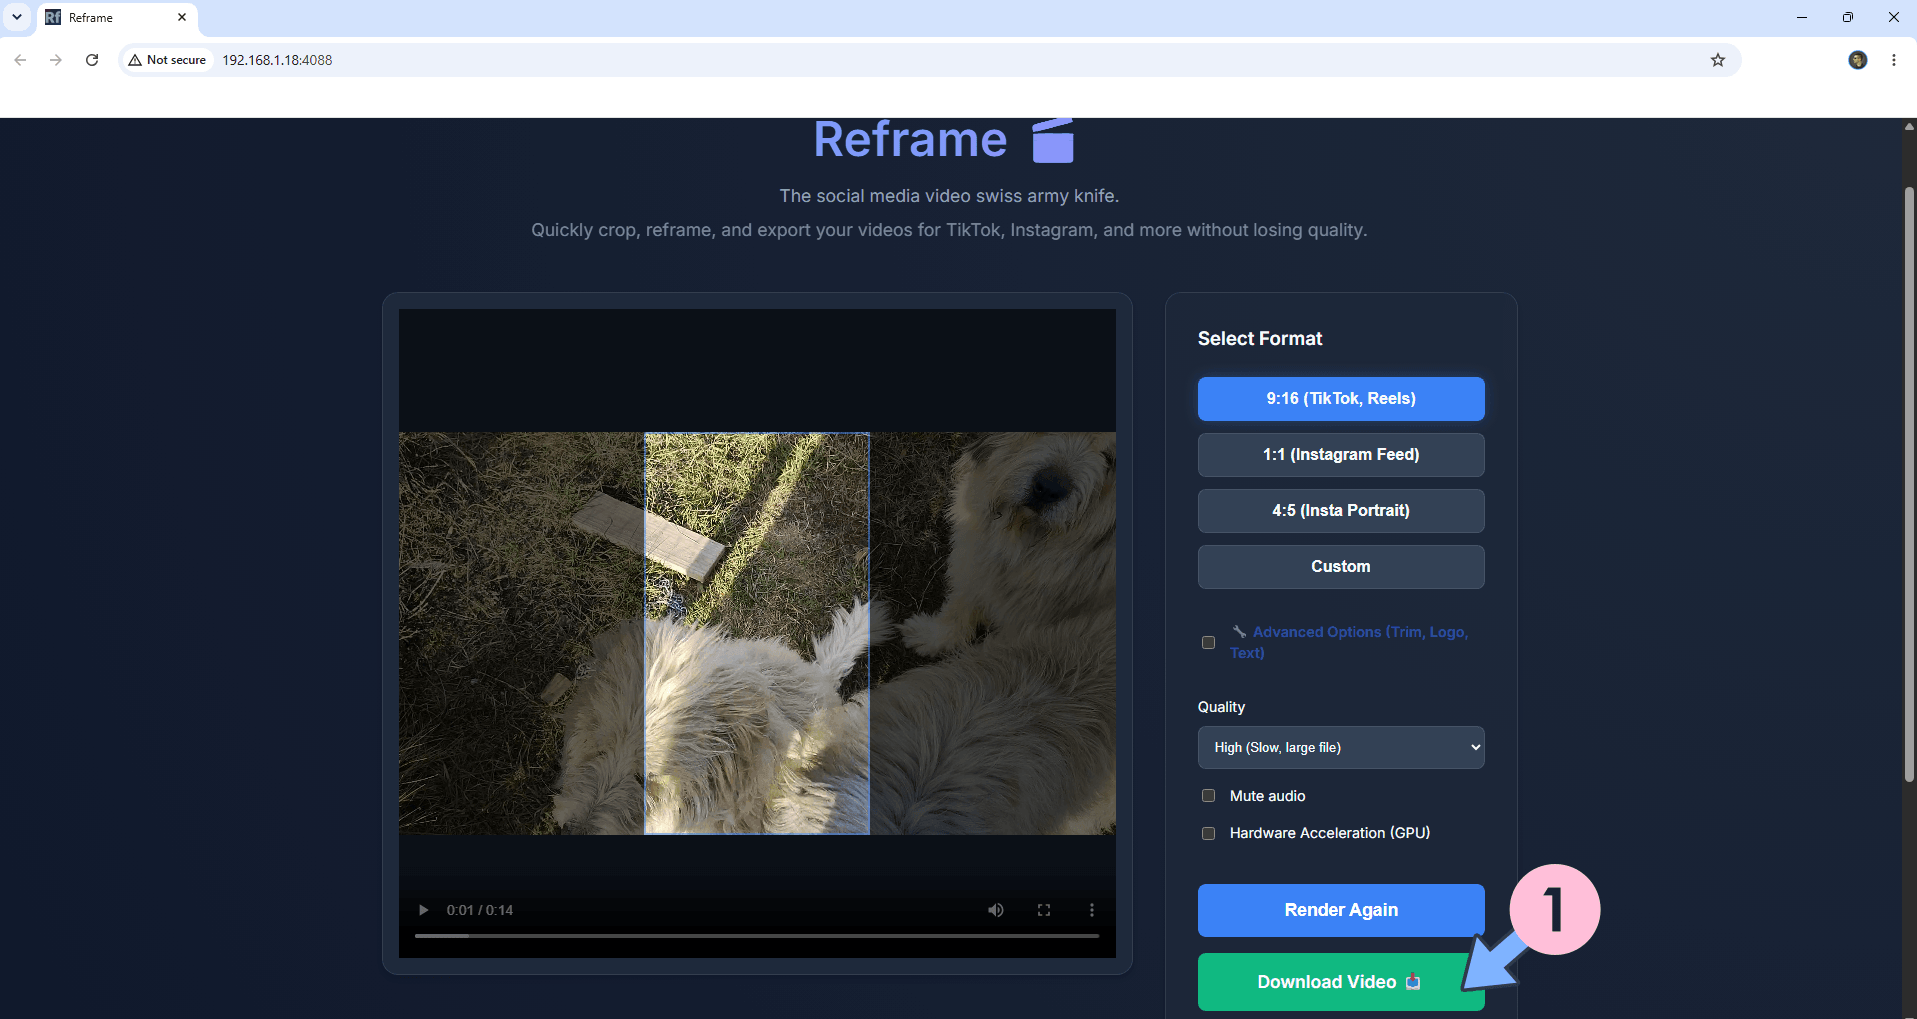Viewport: 1917px width, 1019px height.
Task: Select 1:1 (Instagram Feed) format
Action: point(1341,455)
